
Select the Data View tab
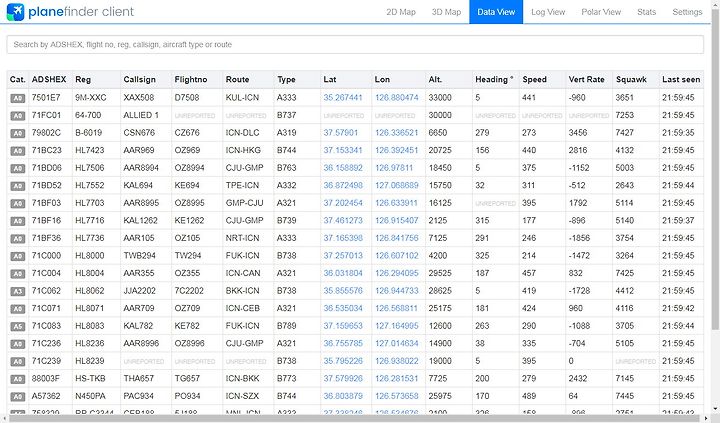click(x=496, y=12)
